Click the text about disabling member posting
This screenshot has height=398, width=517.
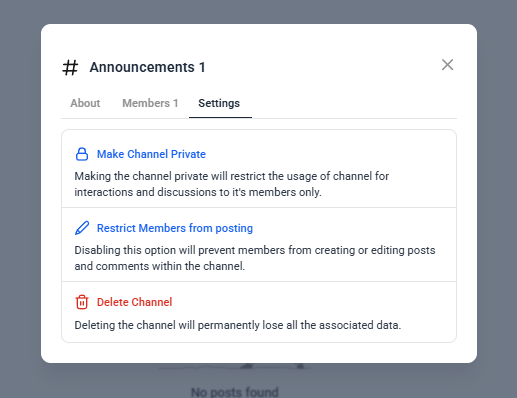(255, 258)
